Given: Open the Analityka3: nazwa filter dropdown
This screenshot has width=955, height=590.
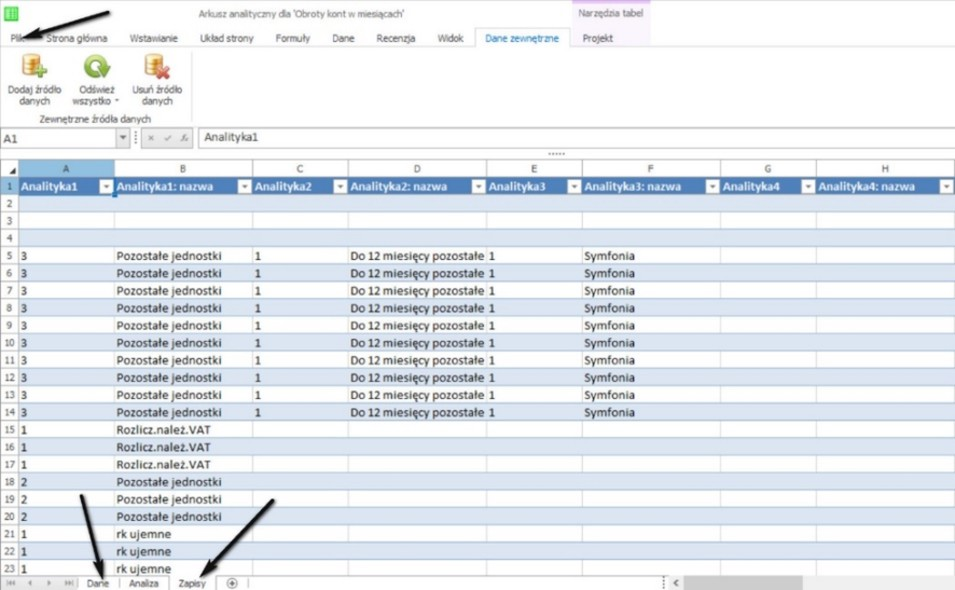Looking at the screenshot, I should tap(712, 187).
